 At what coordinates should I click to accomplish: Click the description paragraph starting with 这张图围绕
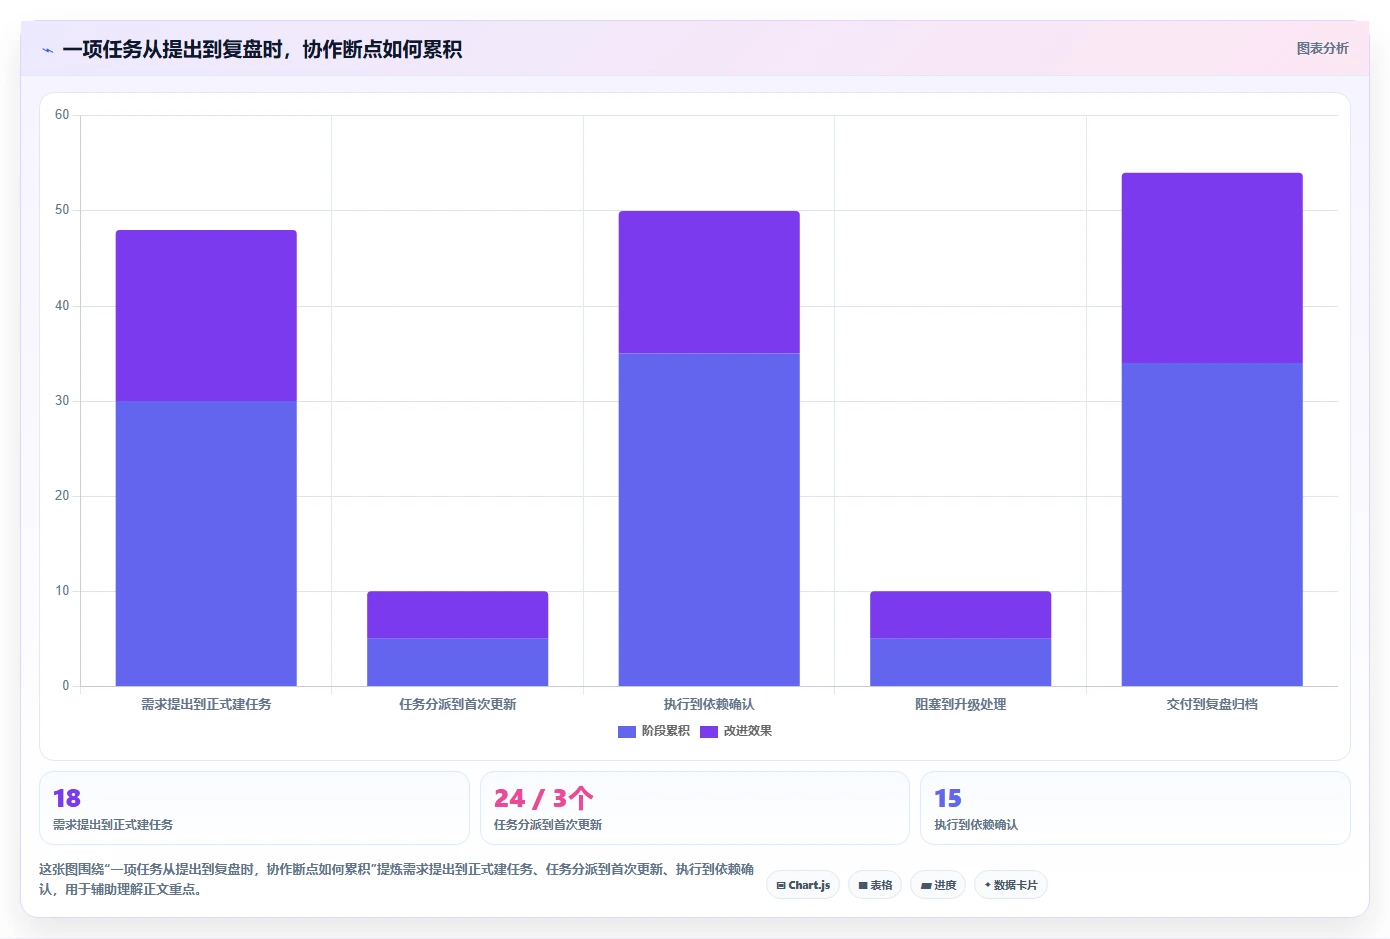pos(397,879)
